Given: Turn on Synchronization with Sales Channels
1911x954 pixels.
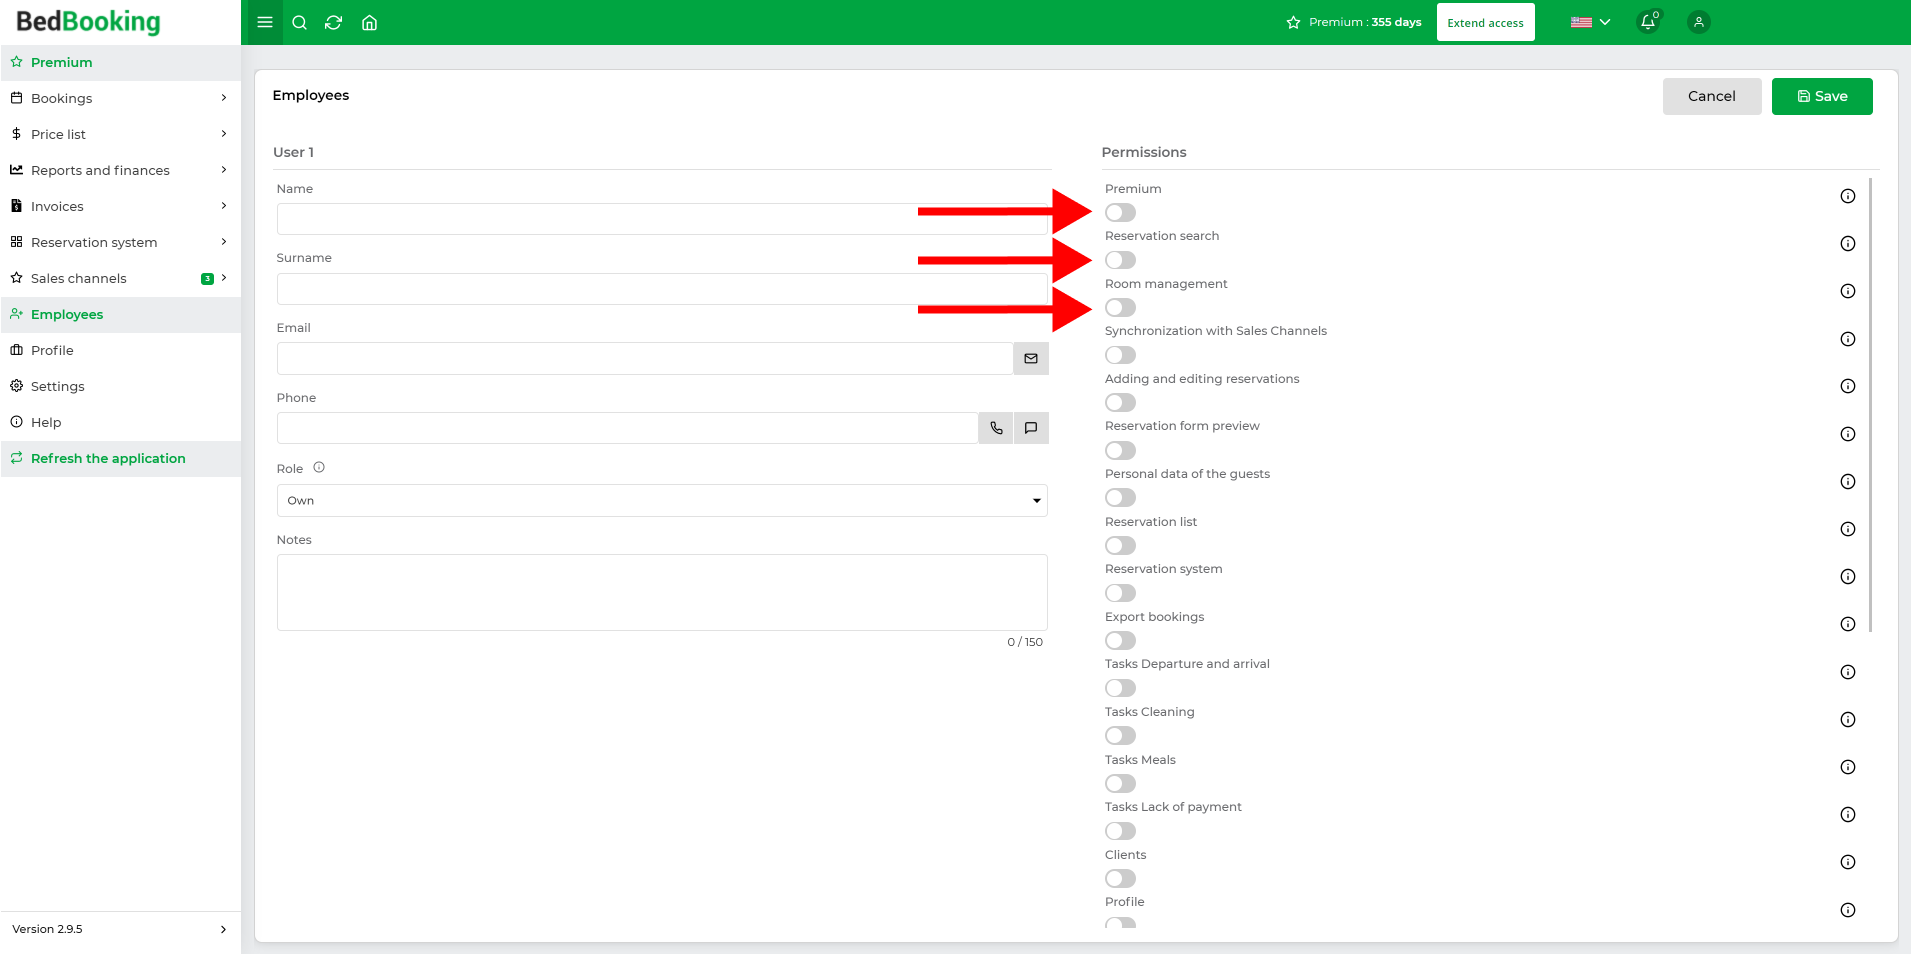Looking at the screenshot, I should coord(1120,355).
